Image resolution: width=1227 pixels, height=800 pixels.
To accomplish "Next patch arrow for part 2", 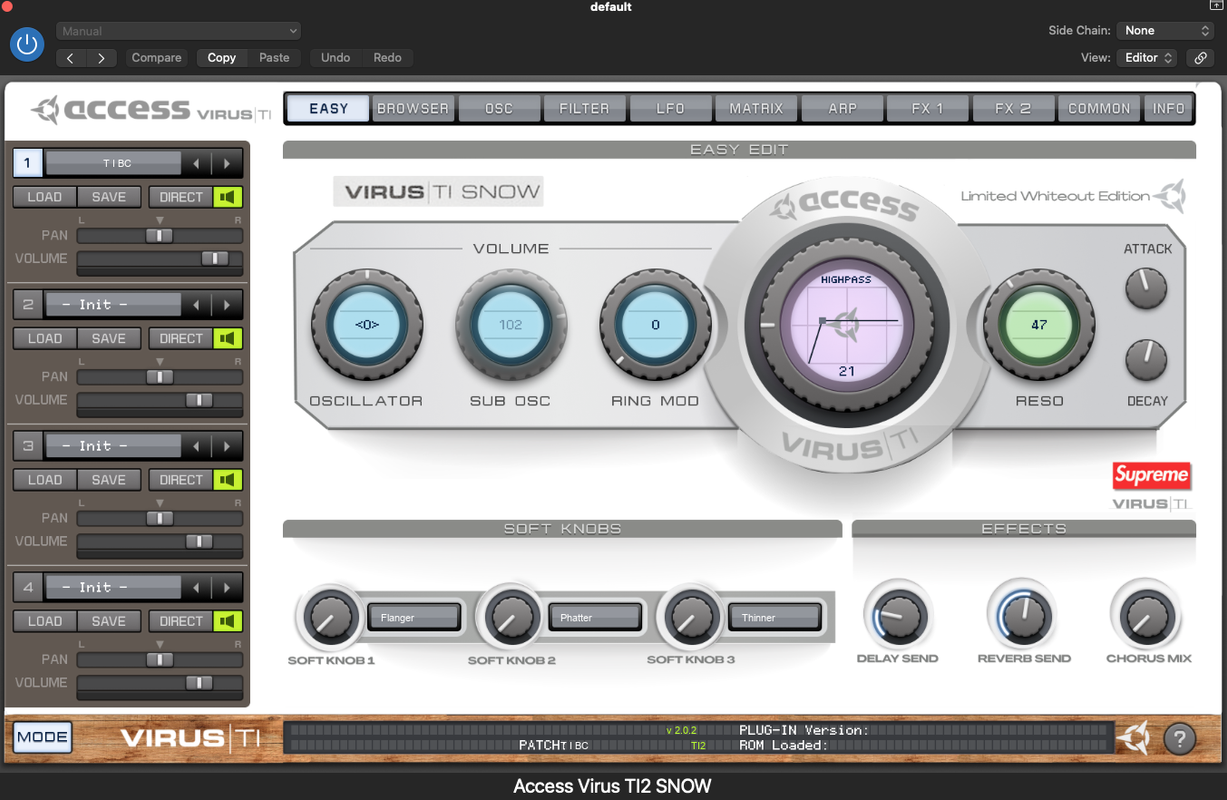I will [227, 304].
